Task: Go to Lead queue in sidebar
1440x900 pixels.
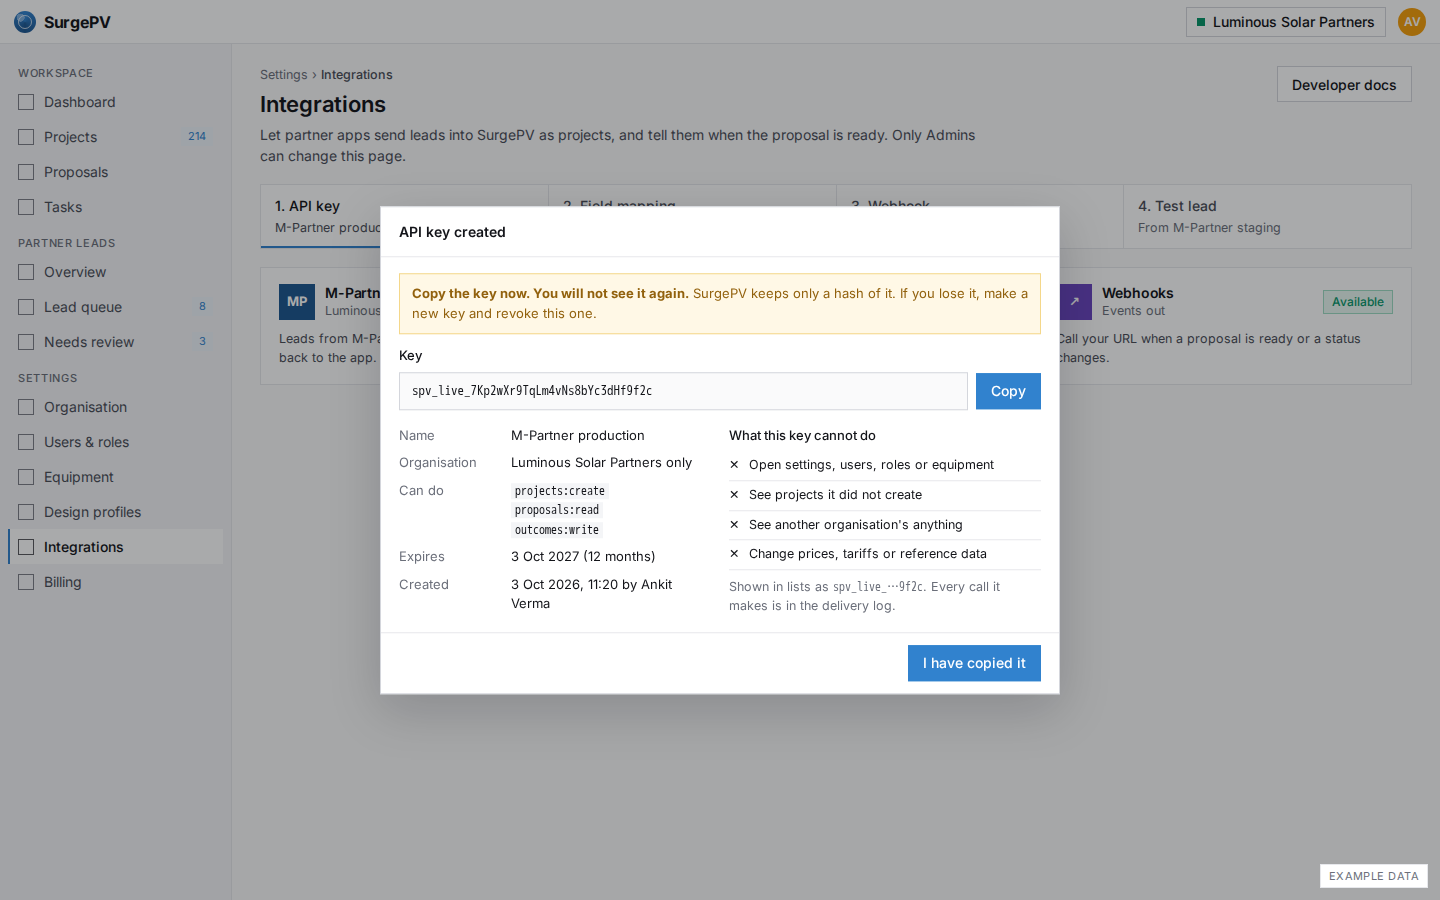Action: pyautogui.click(x=115, y=307)
